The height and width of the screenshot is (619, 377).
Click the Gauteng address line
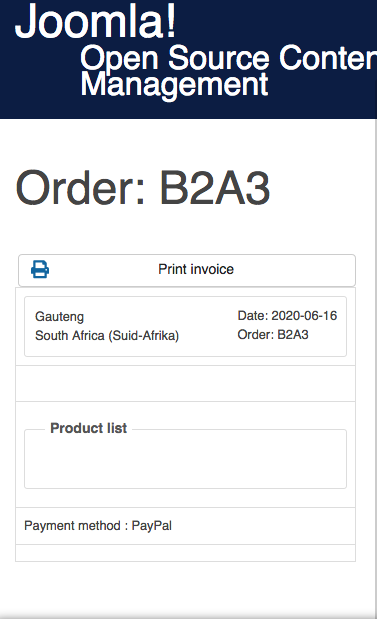coord(60,317)
